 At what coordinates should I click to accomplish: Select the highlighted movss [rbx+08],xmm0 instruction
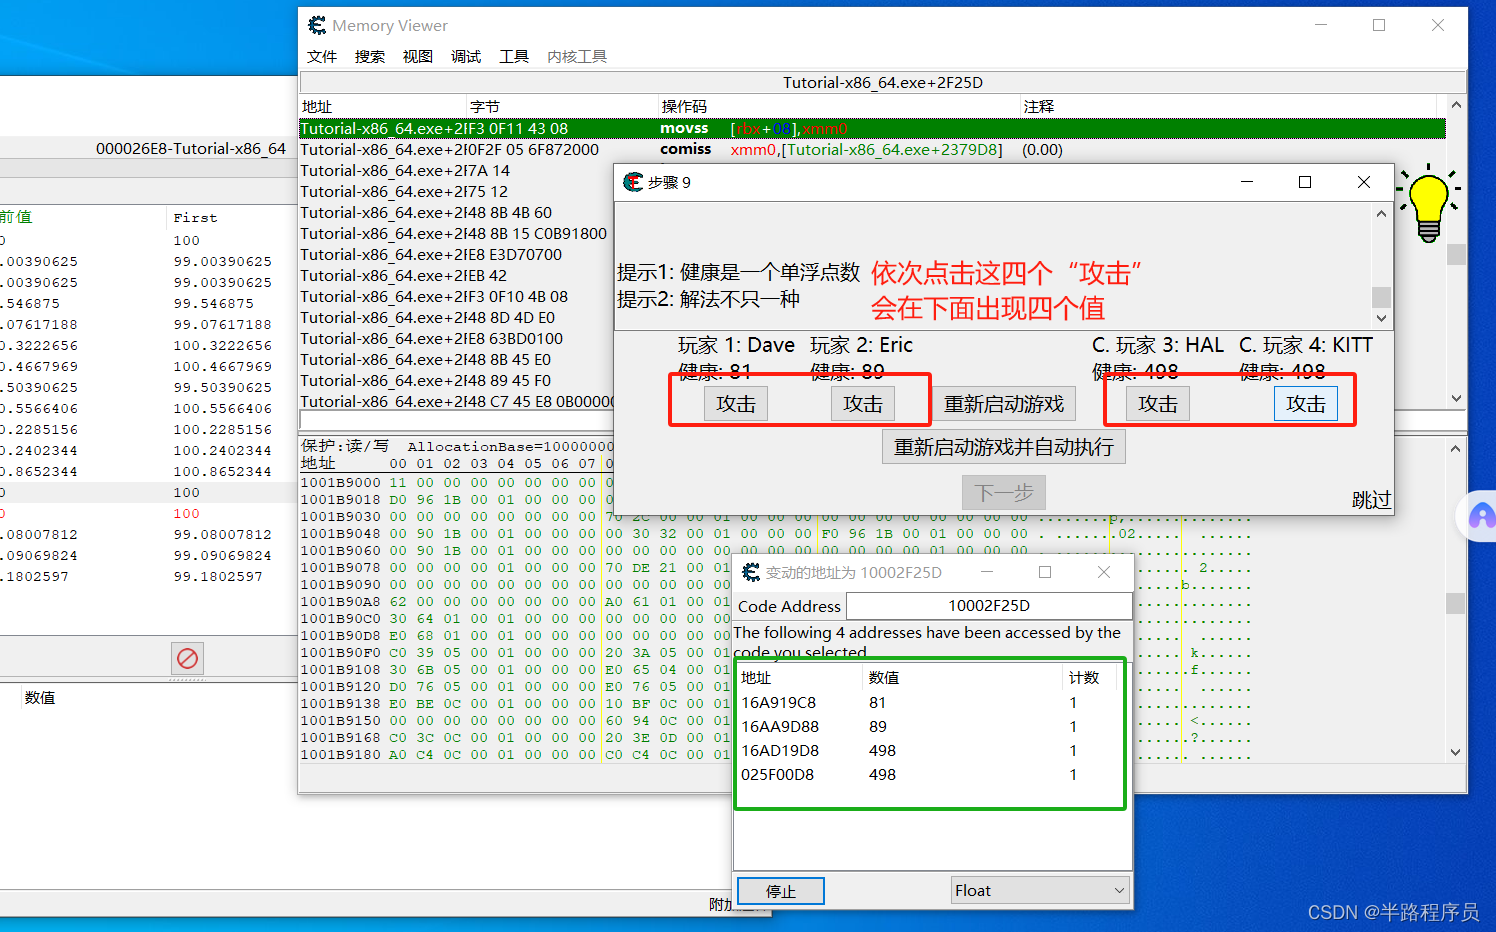(x=872, y=128)
